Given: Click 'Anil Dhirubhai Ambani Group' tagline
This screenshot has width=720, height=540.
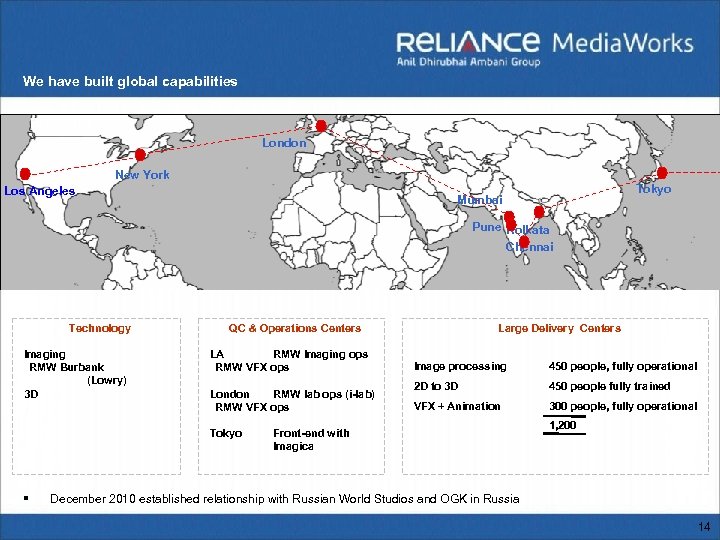Looking at the screenshot, I should pyautogui.click(x=468, y=62).
